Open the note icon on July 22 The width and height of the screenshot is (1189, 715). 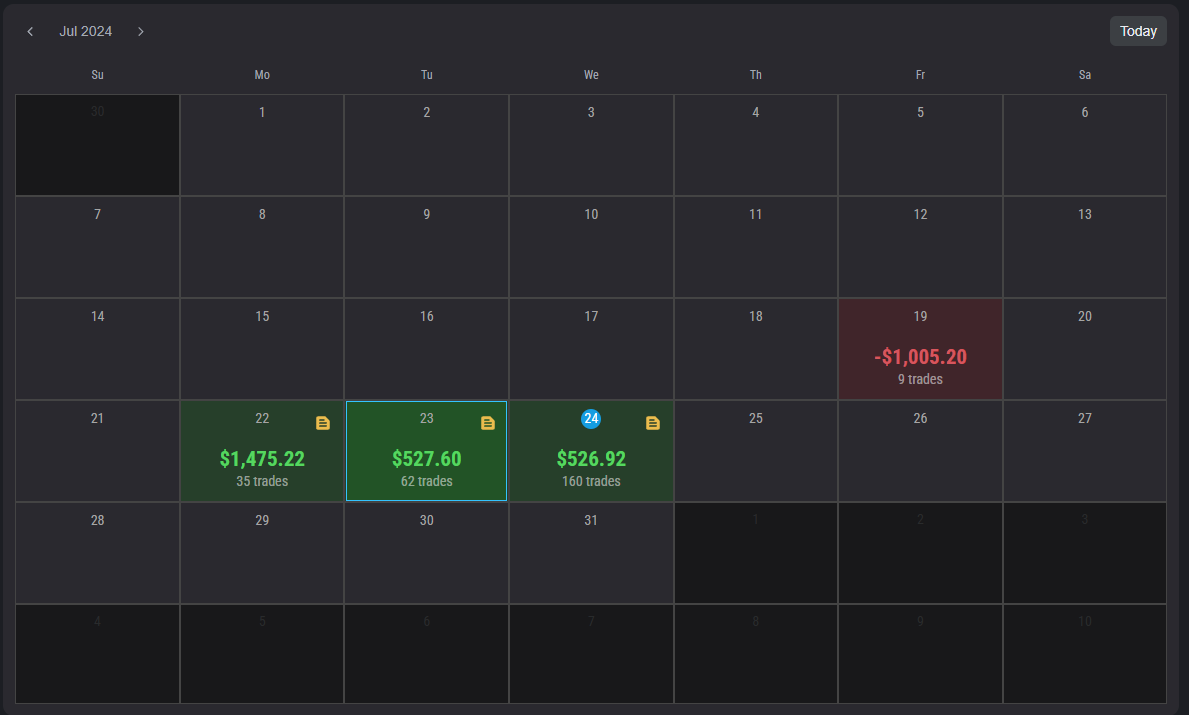[322, 422]
